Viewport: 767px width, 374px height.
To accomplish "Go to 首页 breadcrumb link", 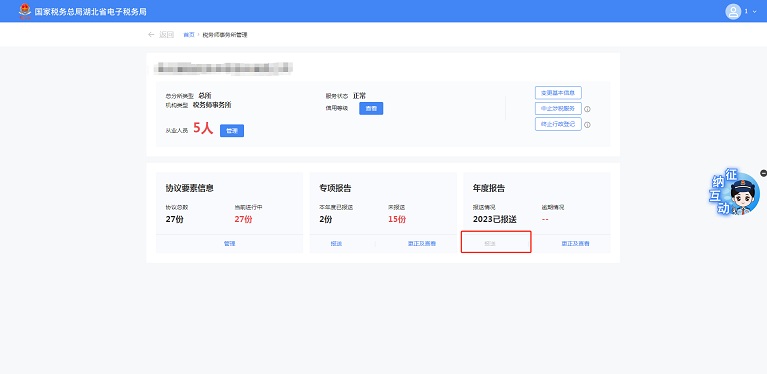I will click(189, 35).
